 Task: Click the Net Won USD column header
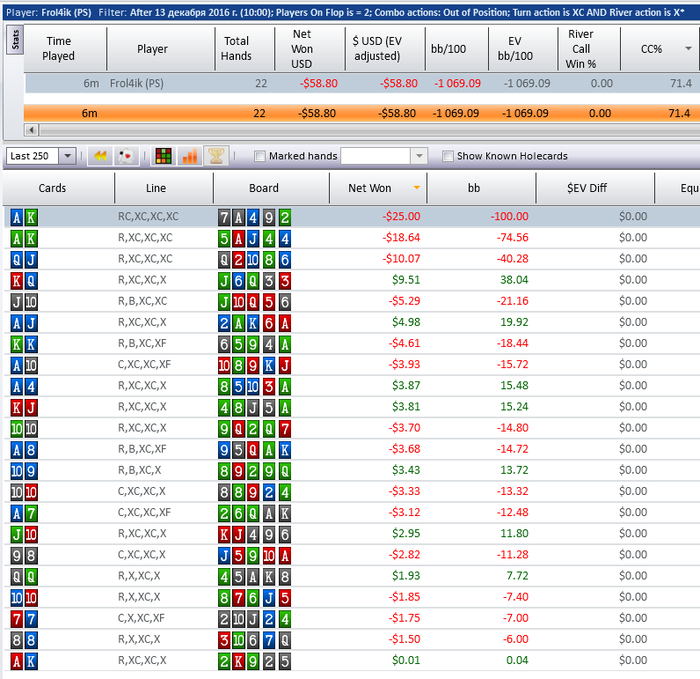pyautogui.click(x=310, y=48)
